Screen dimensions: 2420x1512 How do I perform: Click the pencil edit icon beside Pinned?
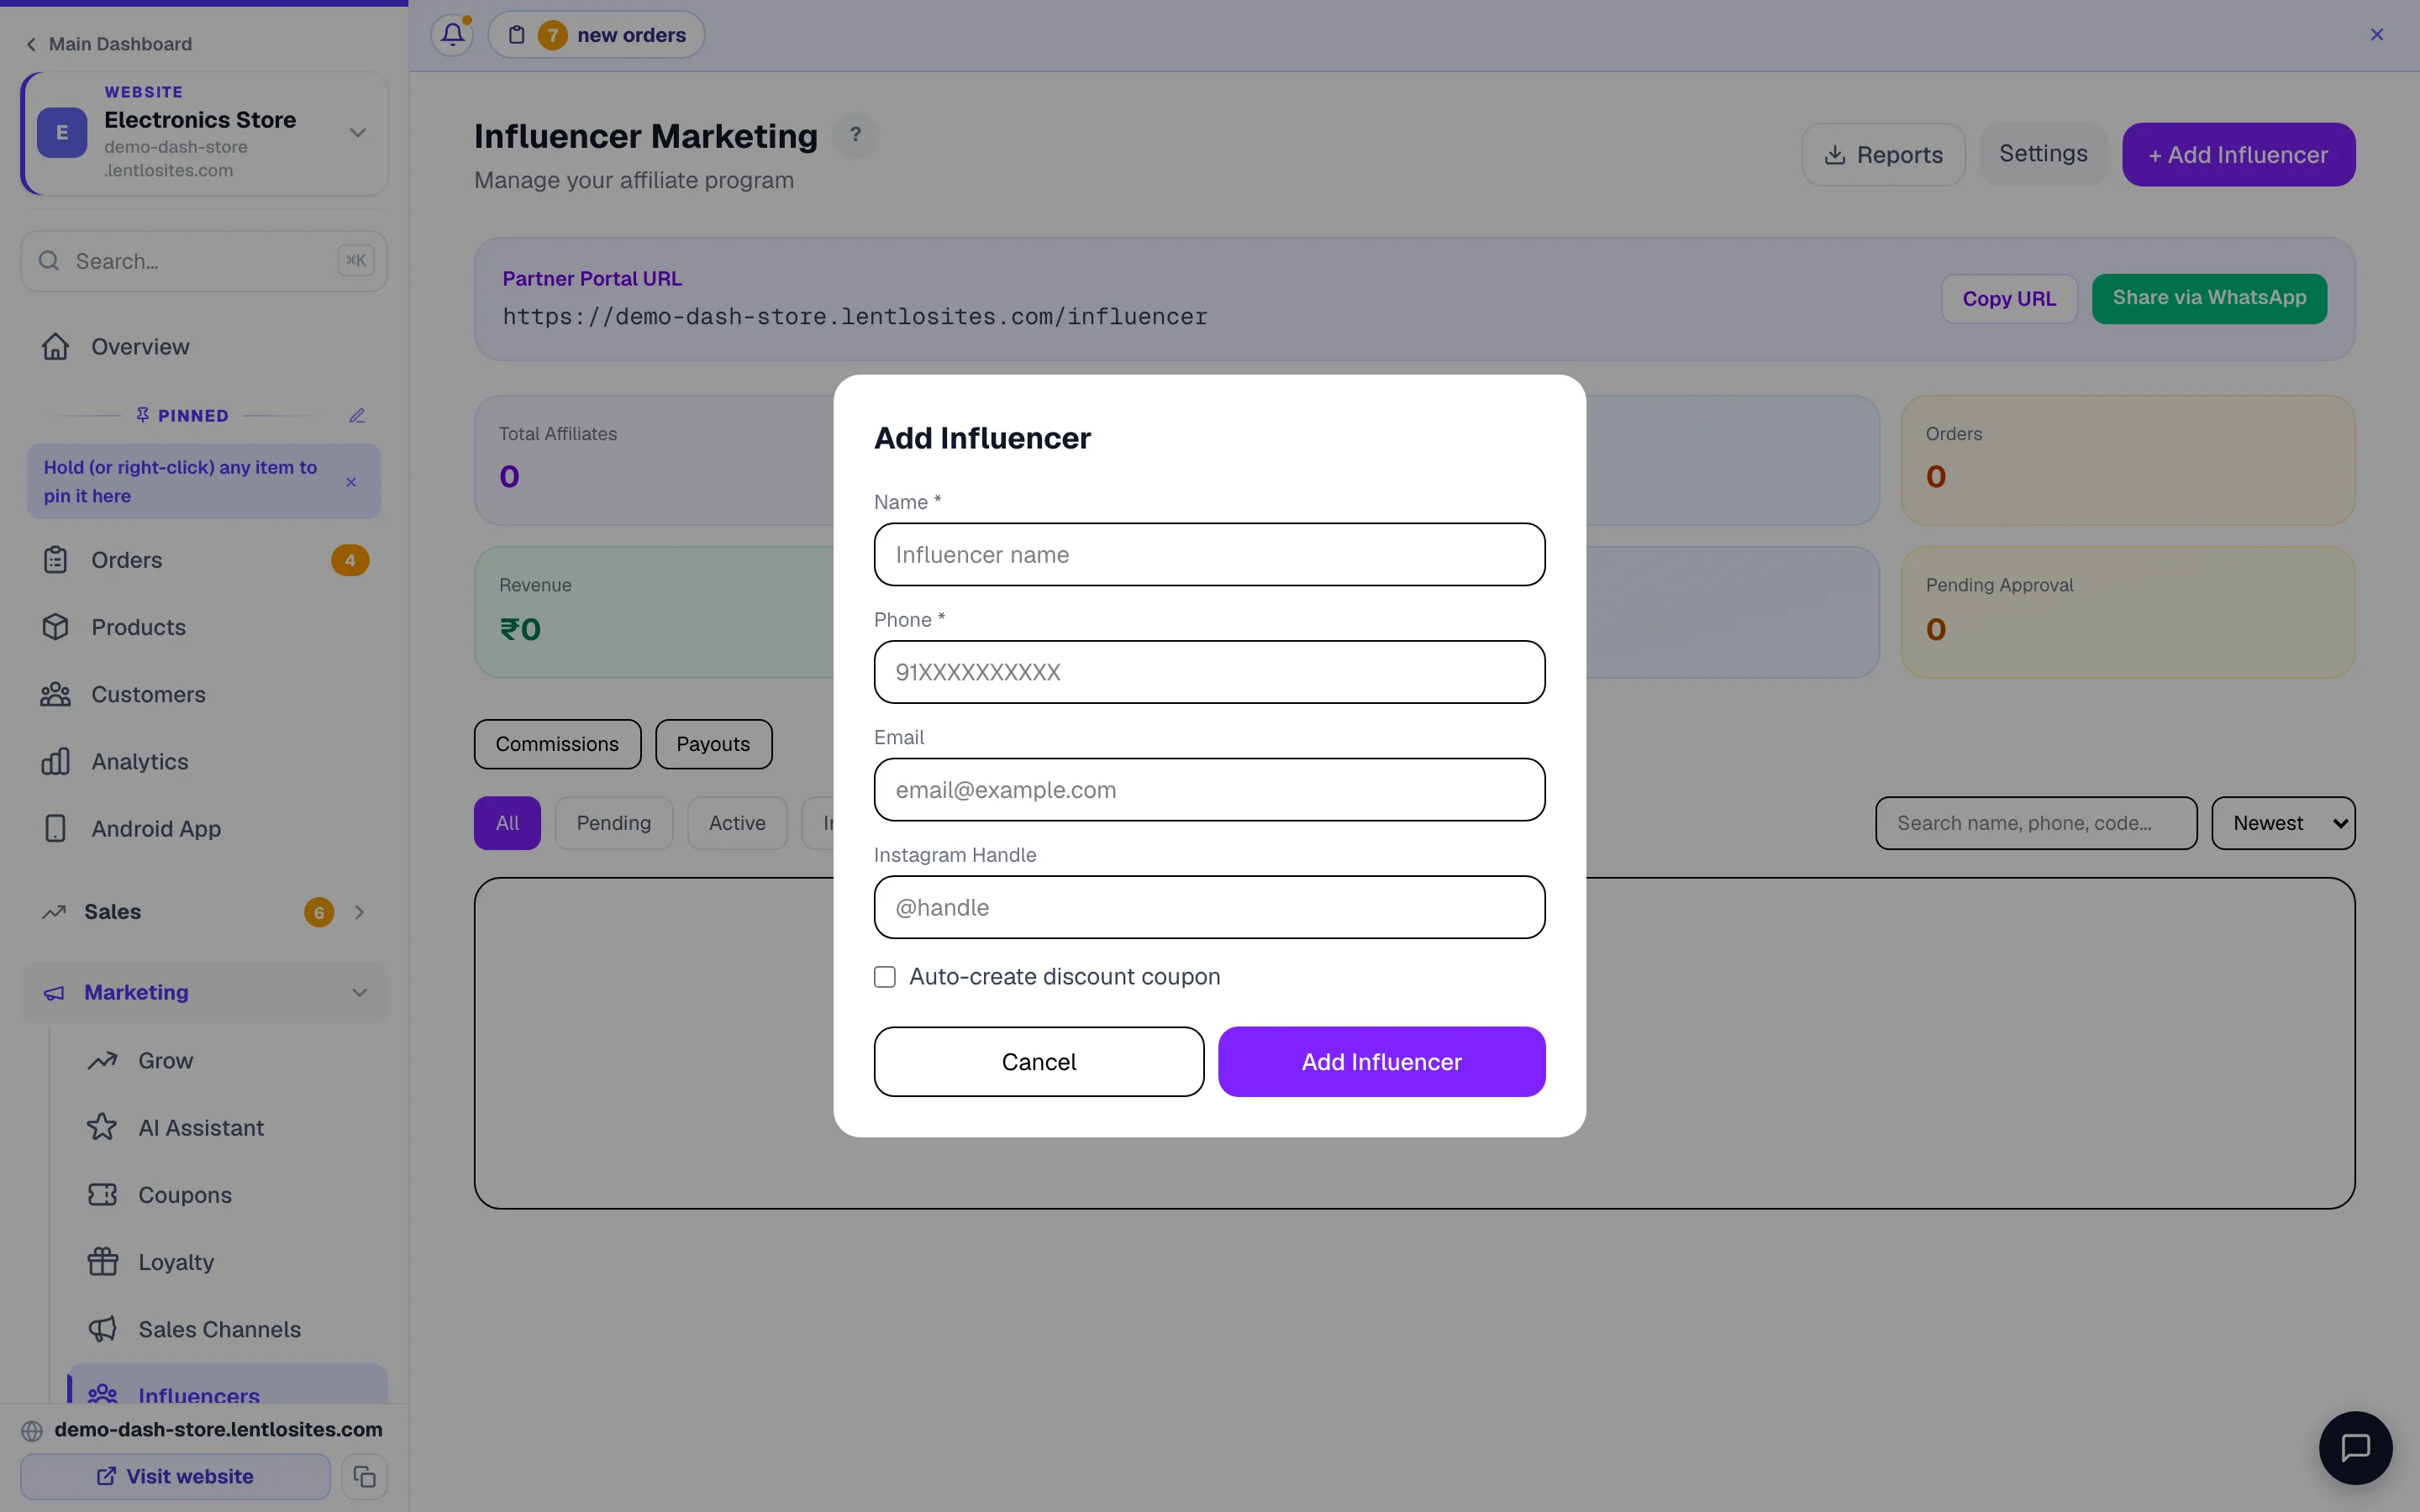coord(357,415)
